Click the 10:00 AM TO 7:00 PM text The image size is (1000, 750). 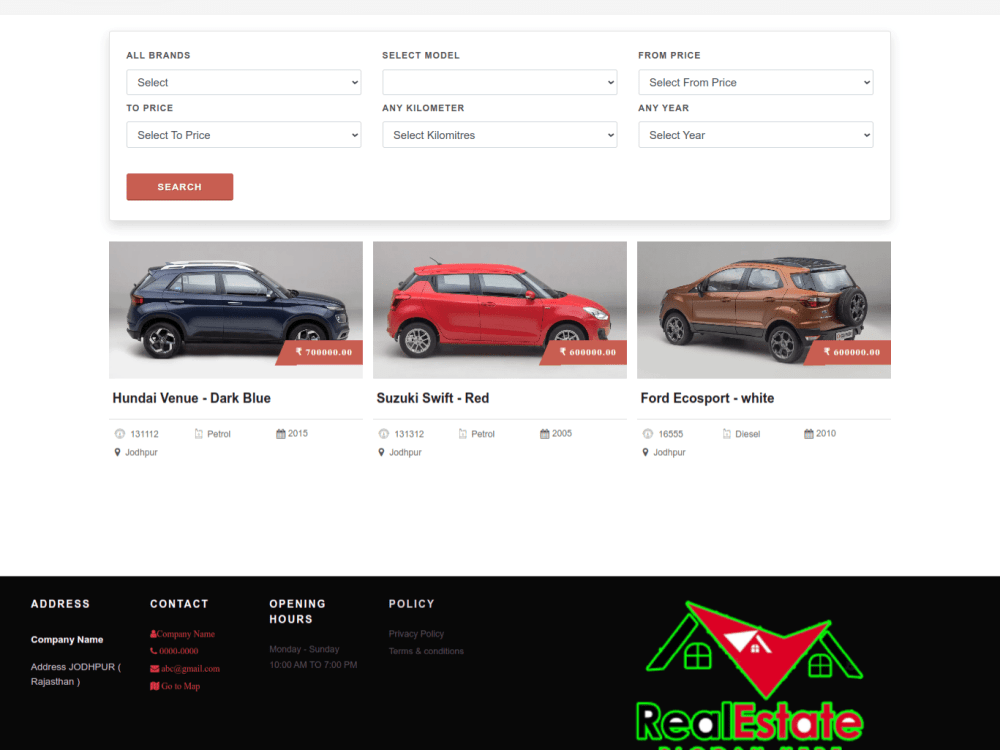[313, 665]
